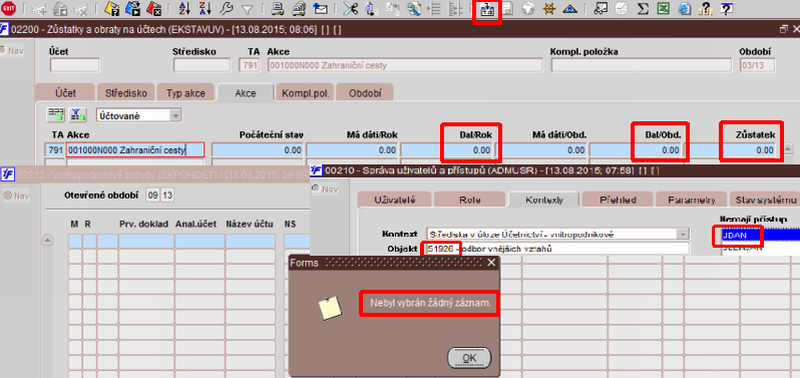The image size is (800, 378).
Task: Click the clock icon in toolbar
Action: click(x=621, y=8)
